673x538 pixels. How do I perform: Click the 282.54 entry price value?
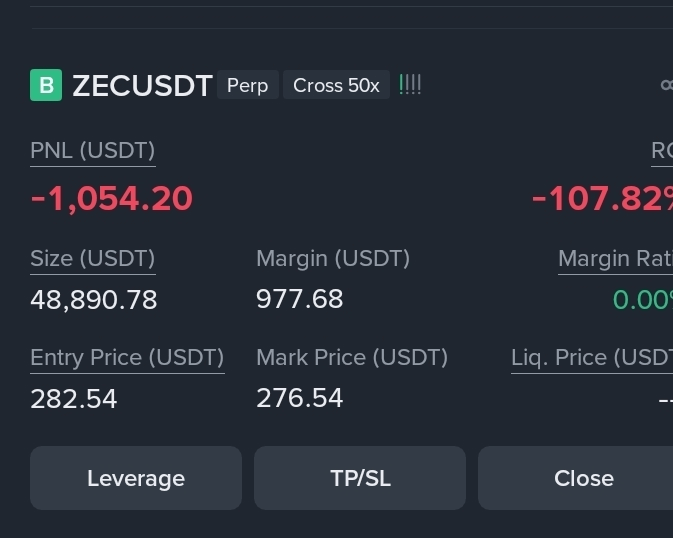coord(74,399)
